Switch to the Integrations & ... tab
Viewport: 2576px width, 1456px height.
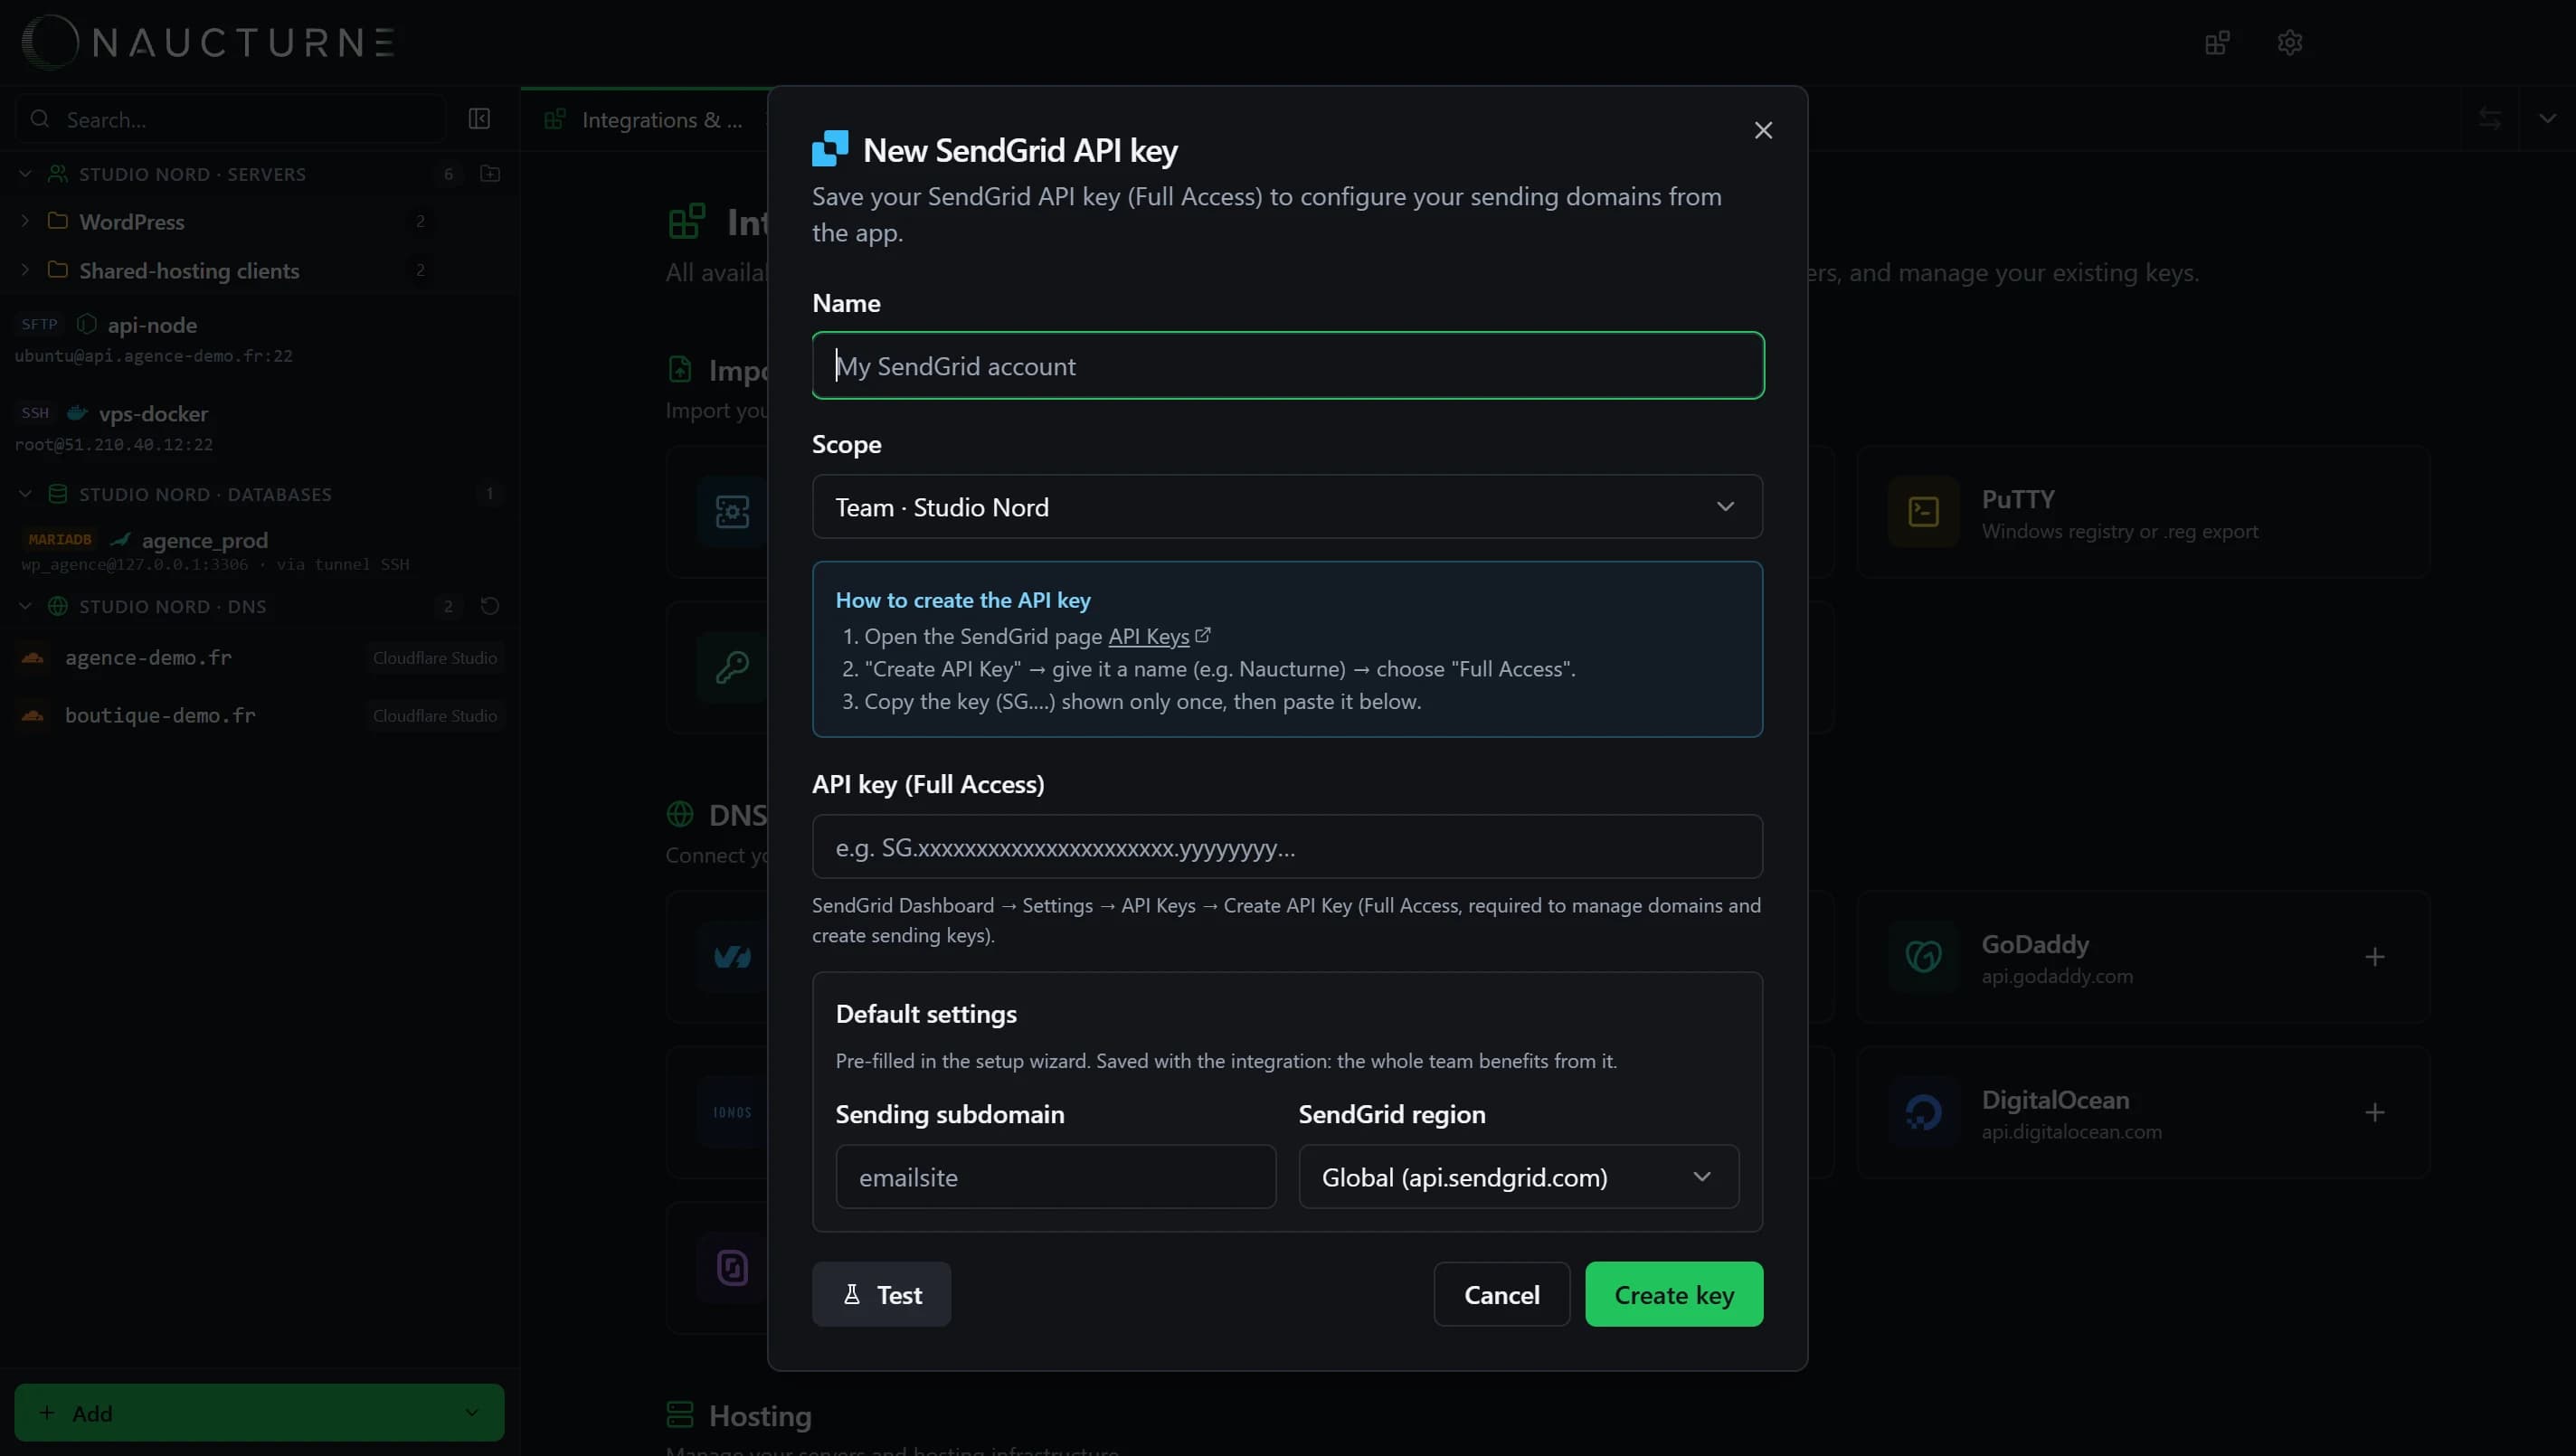point(645,120)
